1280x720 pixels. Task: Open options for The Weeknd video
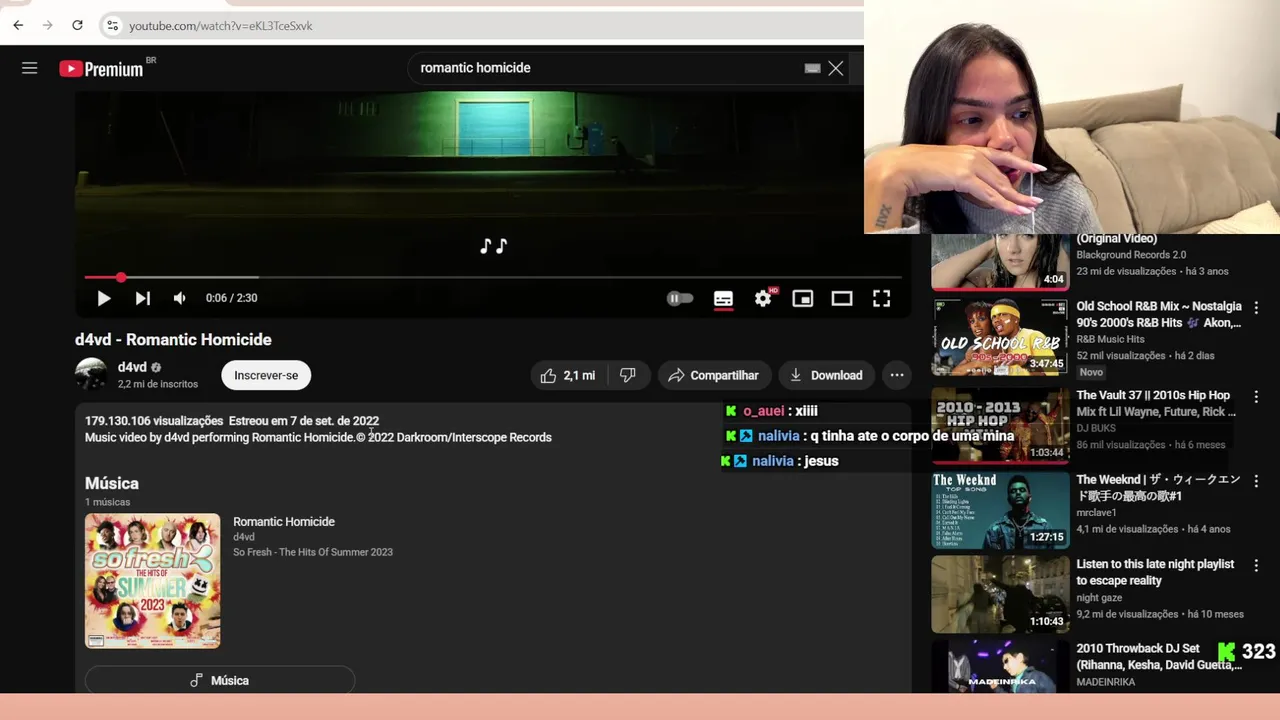coord(1257,481)
